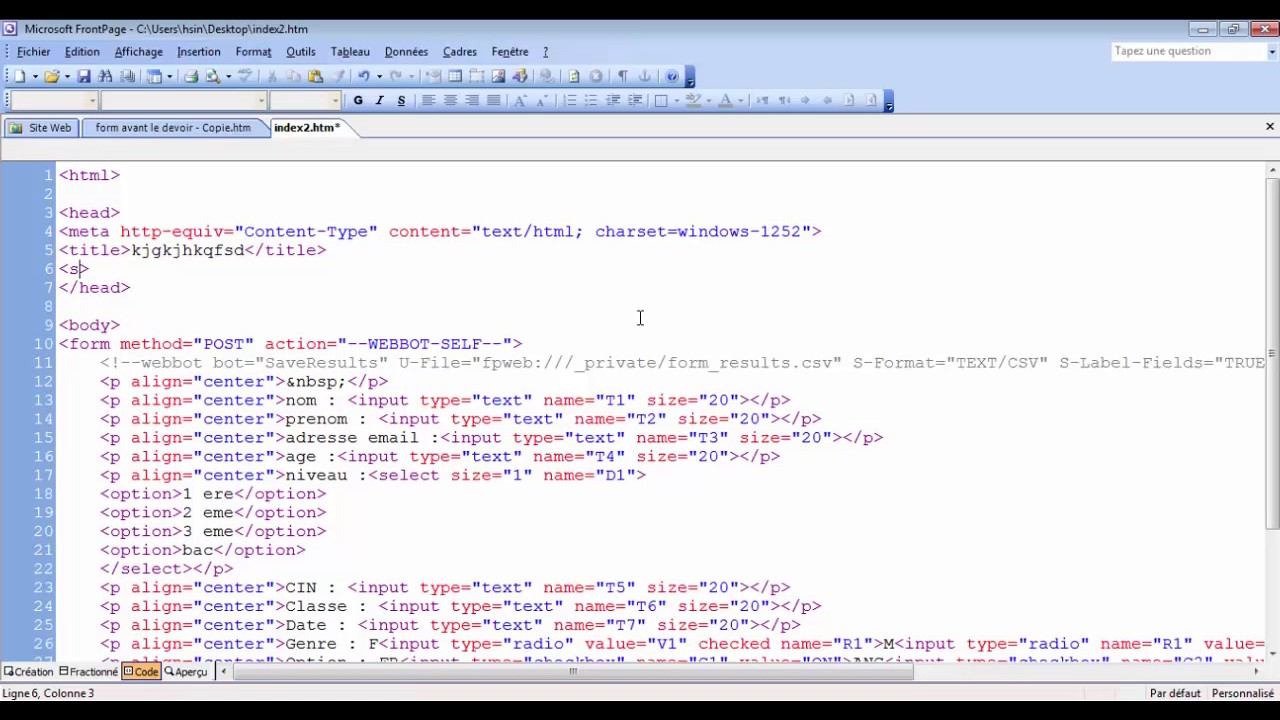This screenshot has height=720, width=1280.
Task: Click the Increase font size icon
Action: click(x=520, y=100)
